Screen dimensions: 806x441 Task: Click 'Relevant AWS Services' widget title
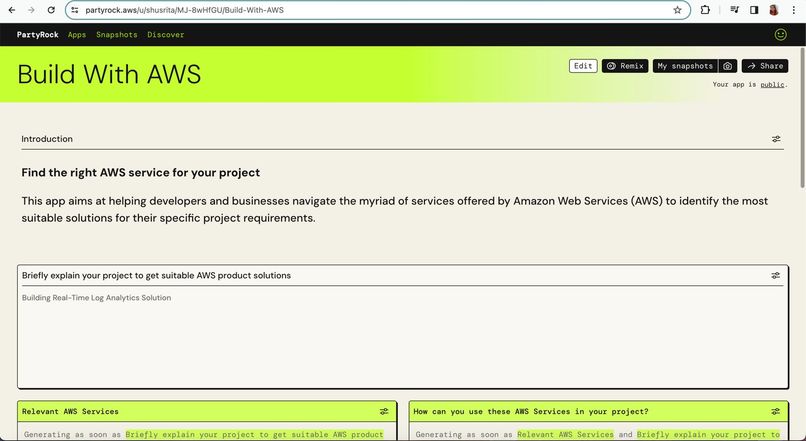point(70,411)
